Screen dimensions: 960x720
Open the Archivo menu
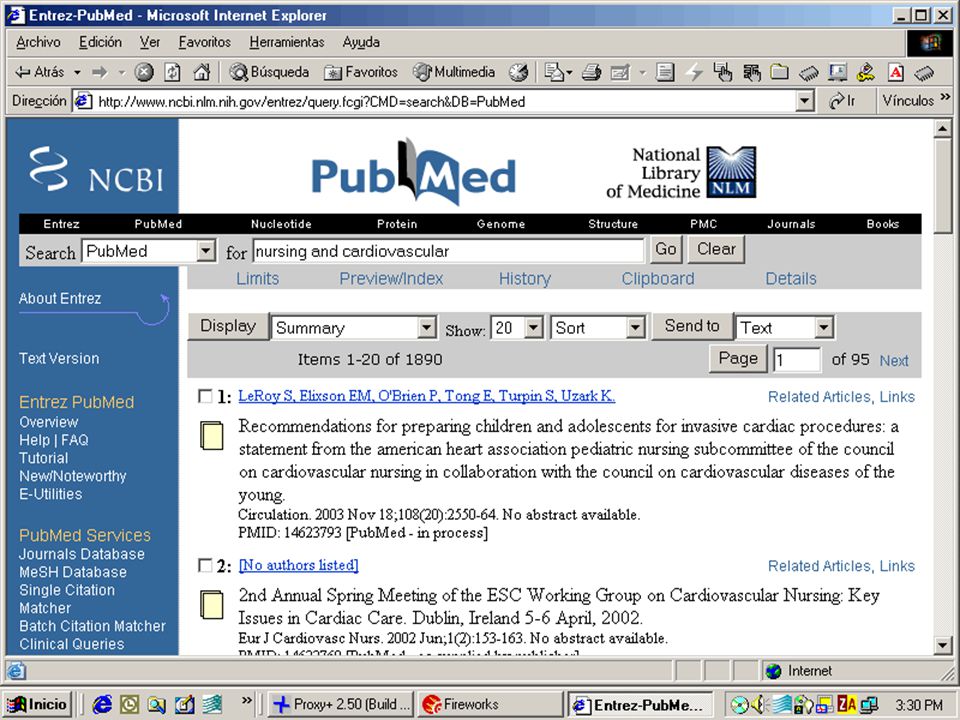(x=38, y=42)
